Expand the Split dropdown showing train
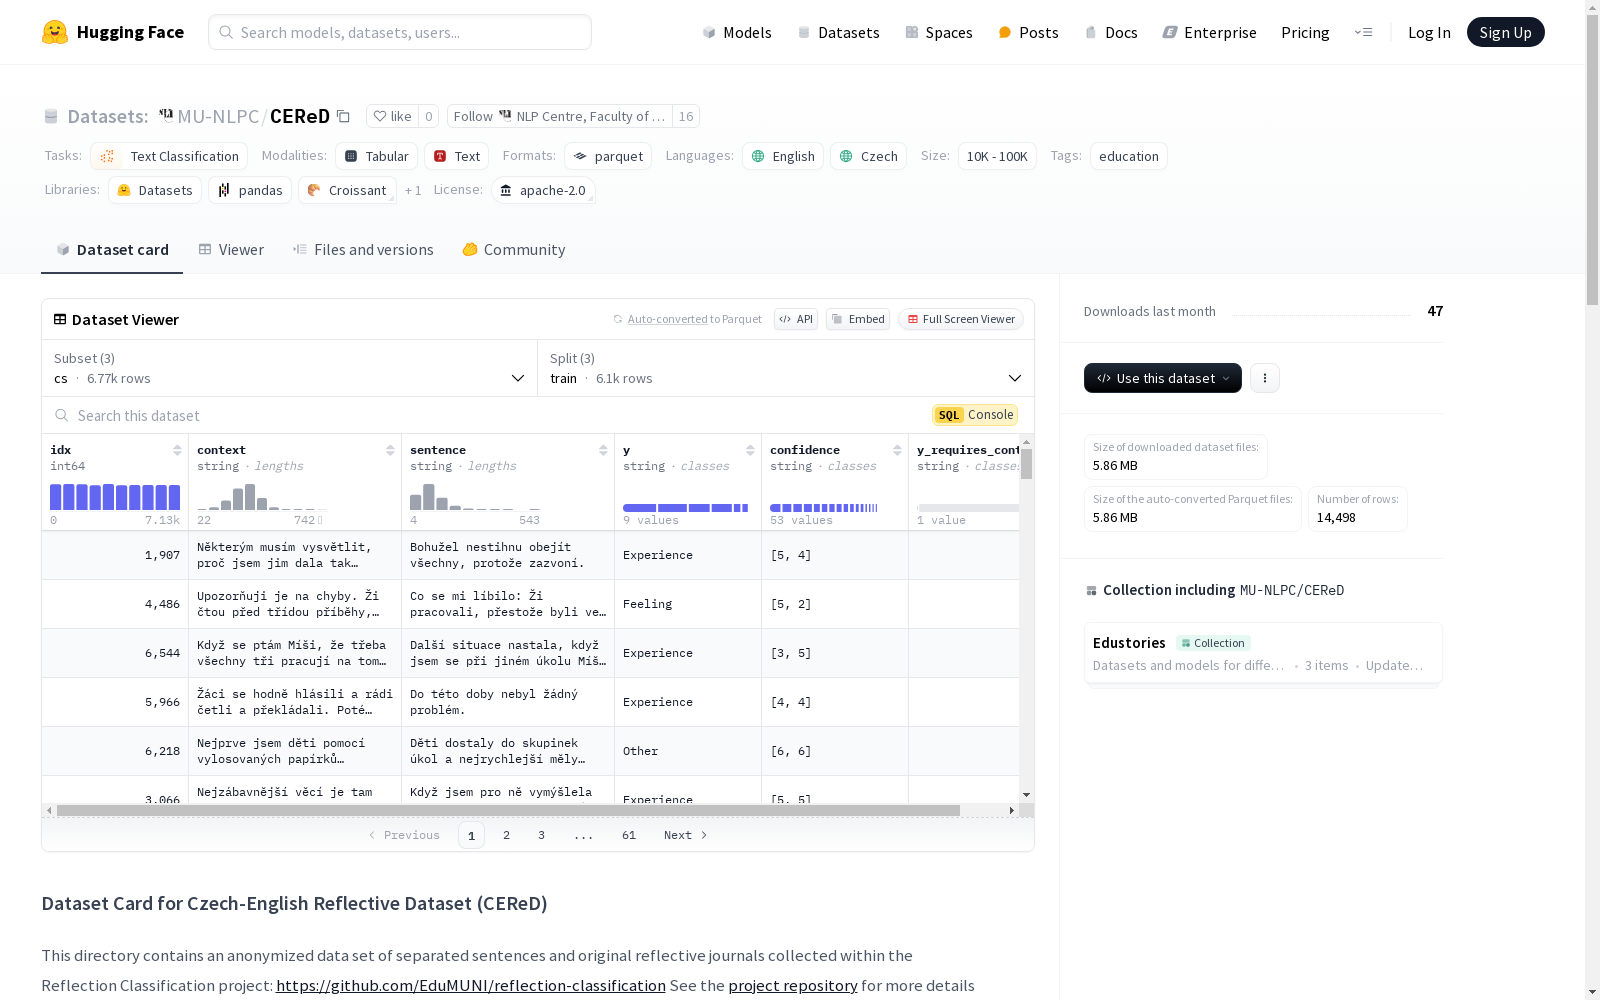The height and width of the screenshot is (1000, 1600). point(786,368)
